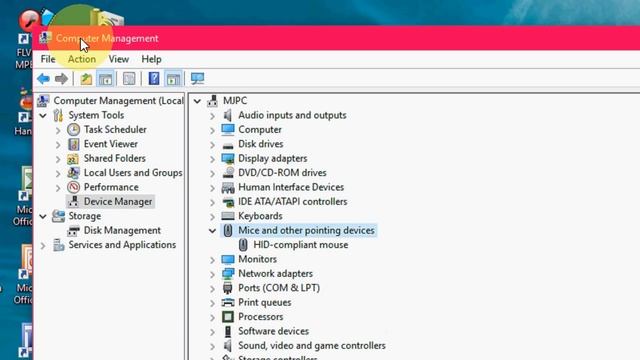Select the HID-compliant mouse device

coord(301,244)
